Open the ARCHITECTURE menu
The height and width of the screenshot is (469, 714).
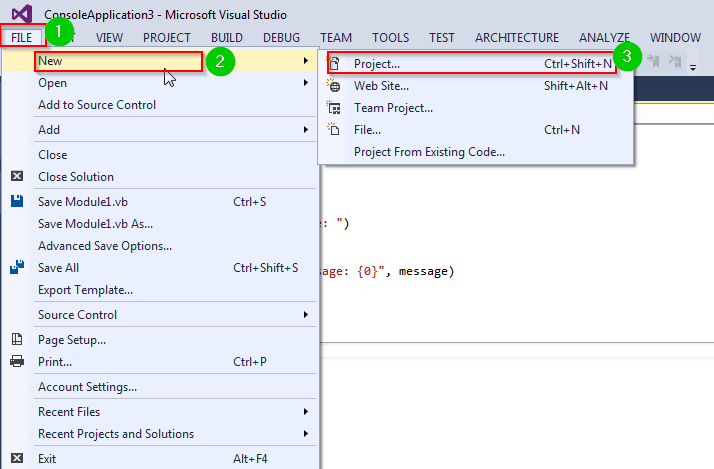(517, 38)
